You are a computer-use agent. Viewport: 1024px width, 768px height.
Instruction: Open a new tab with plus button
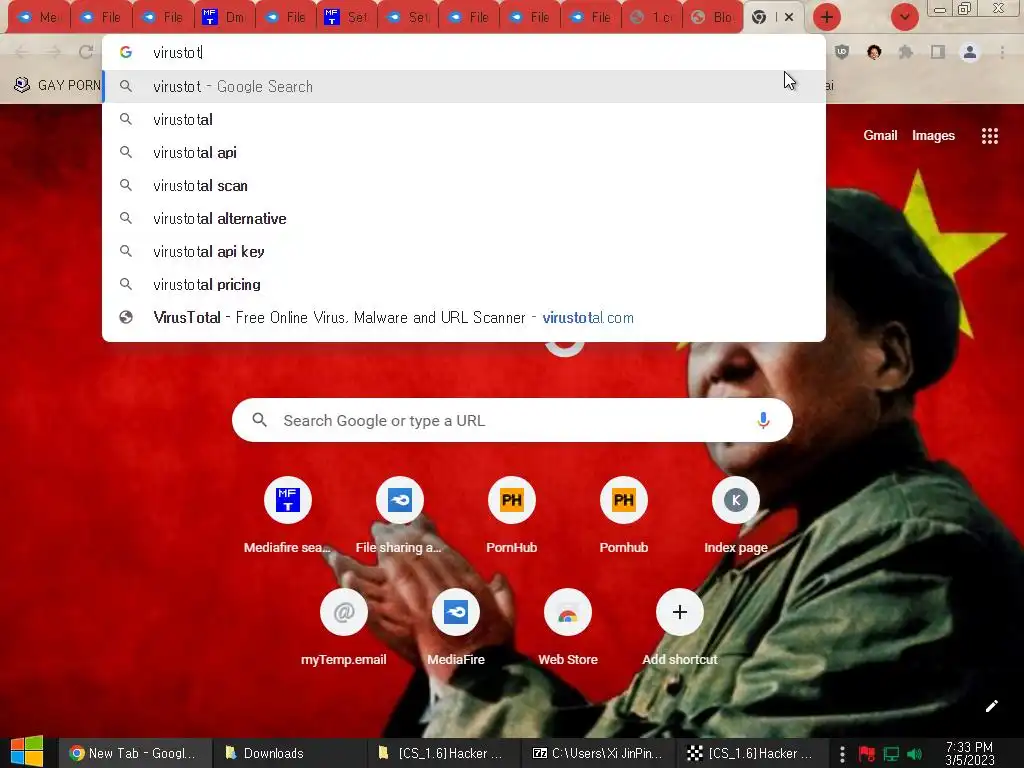(826, 17)
